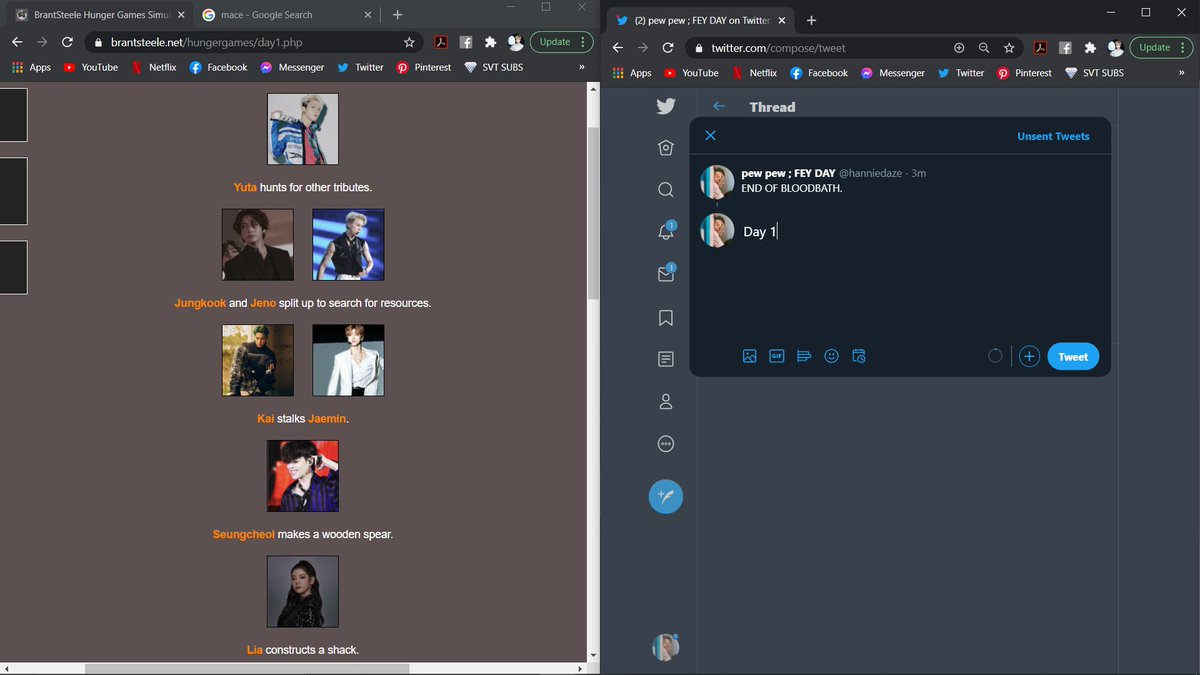Click Lia's tribute photo
The width and height of the screenshot is (1200, 675).
pyautogui.click(x=303, y=592)
